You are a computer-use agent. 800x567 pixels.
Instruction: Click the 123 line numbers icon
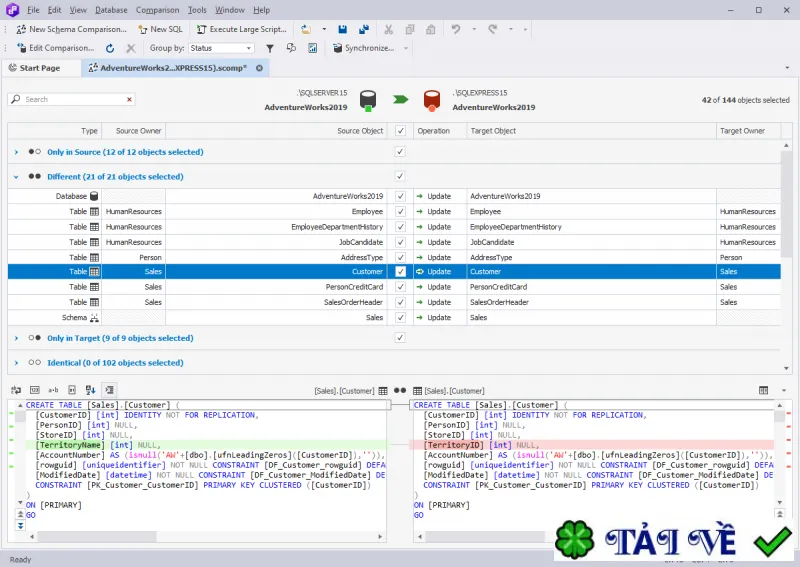(x=35, y=390)
